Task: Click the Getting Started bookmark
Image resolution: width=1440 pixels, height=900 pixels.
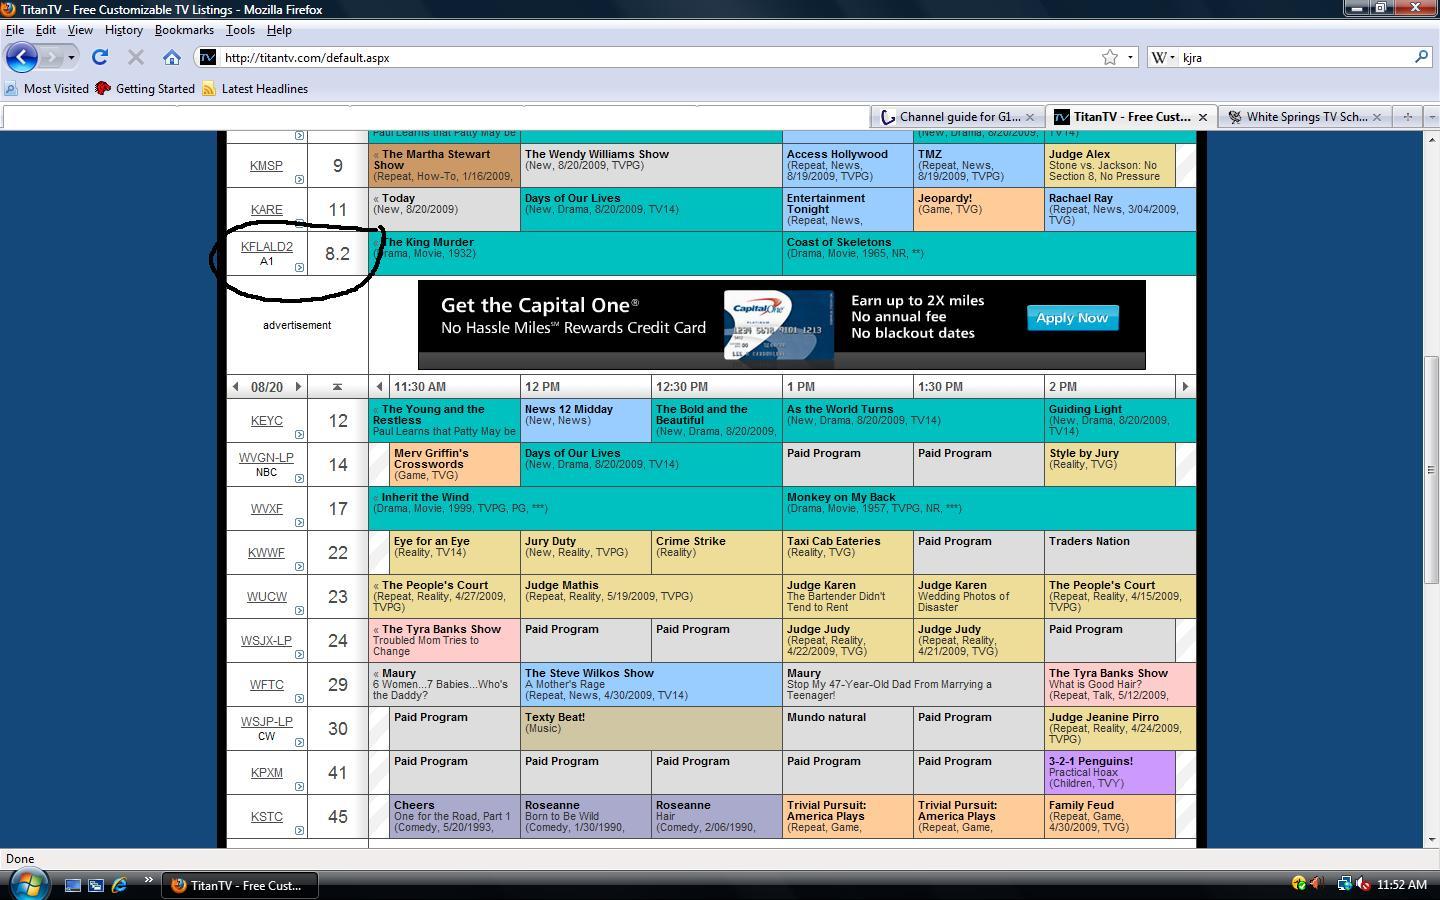Action: 145,89
